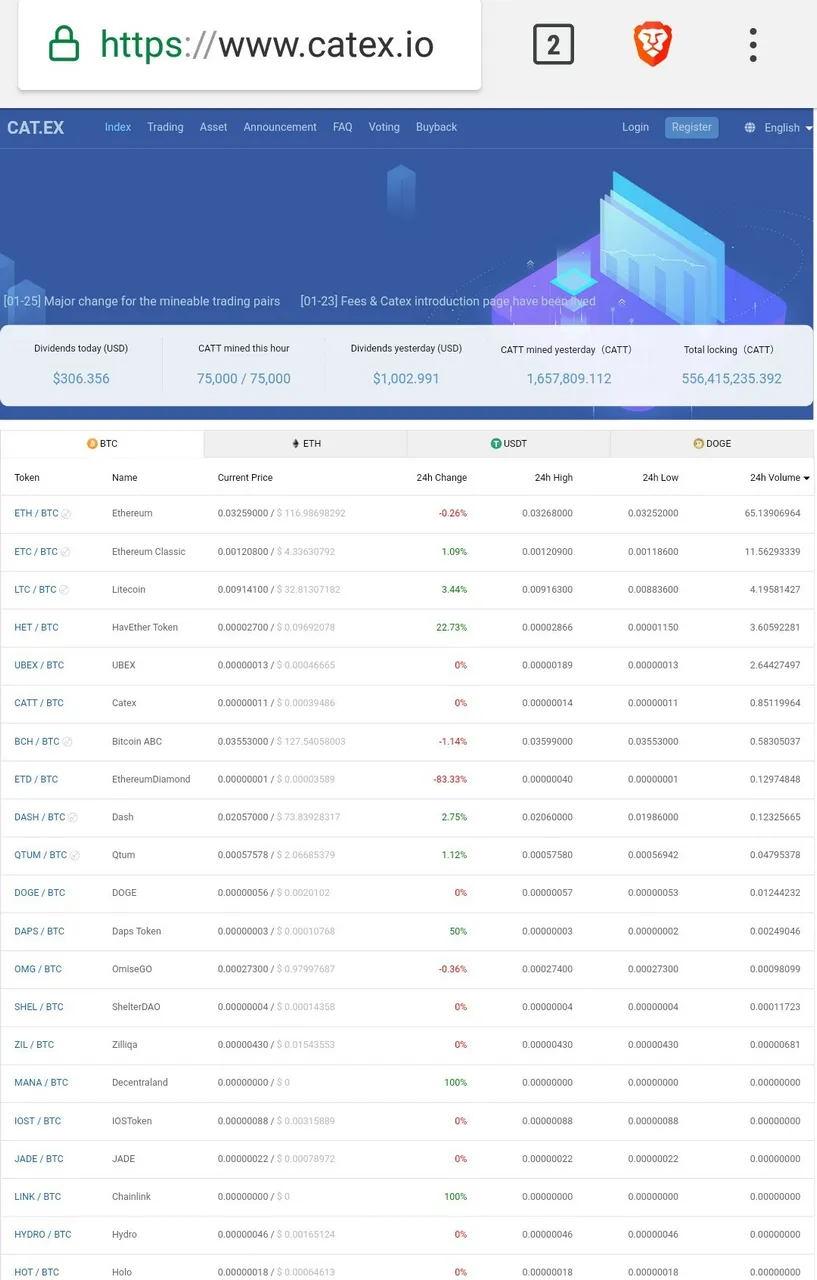The width and height of the screenshot is (817, 1280).
Task: Open the DOGE / BTC trading pair
Action: [x=40, y=892]
